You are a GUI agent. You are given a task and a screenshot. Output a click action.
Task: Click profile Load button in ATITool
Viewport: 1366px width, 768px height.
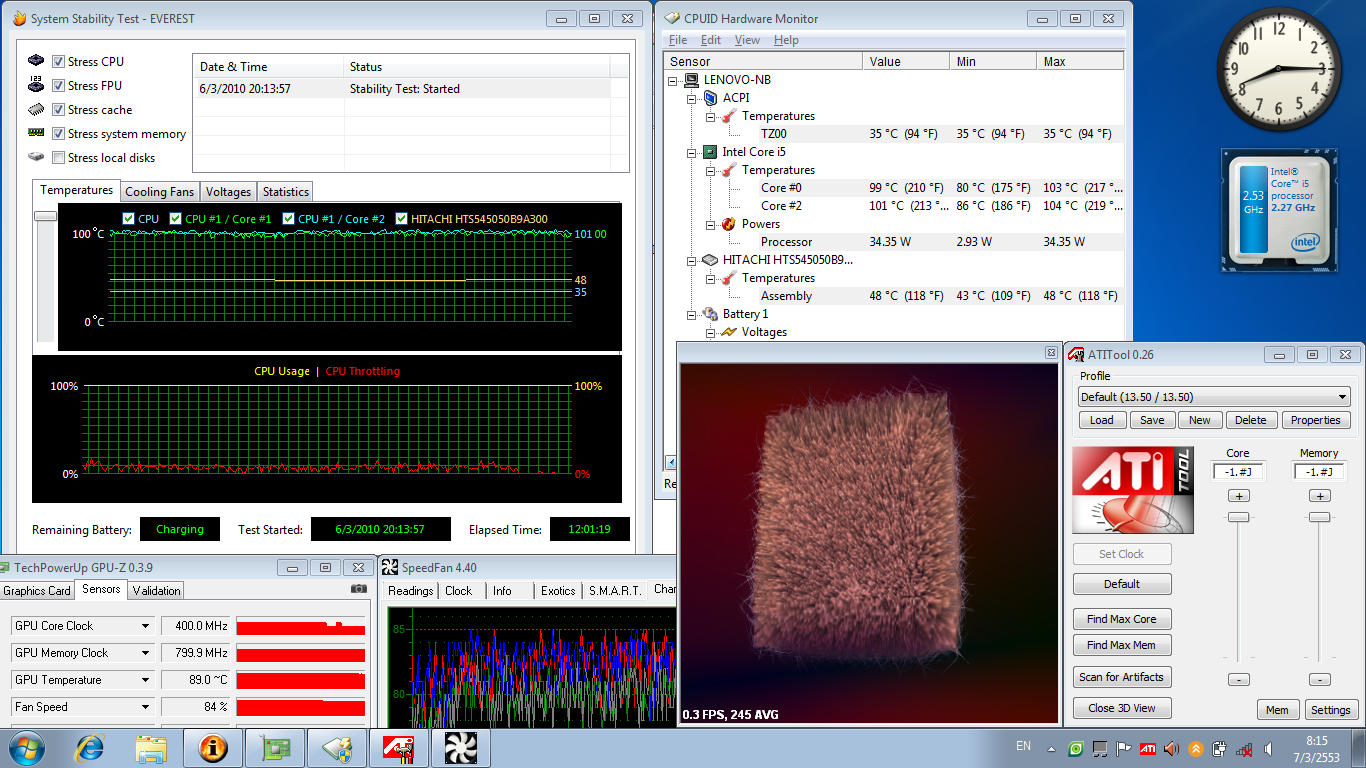coord(1101,420)
